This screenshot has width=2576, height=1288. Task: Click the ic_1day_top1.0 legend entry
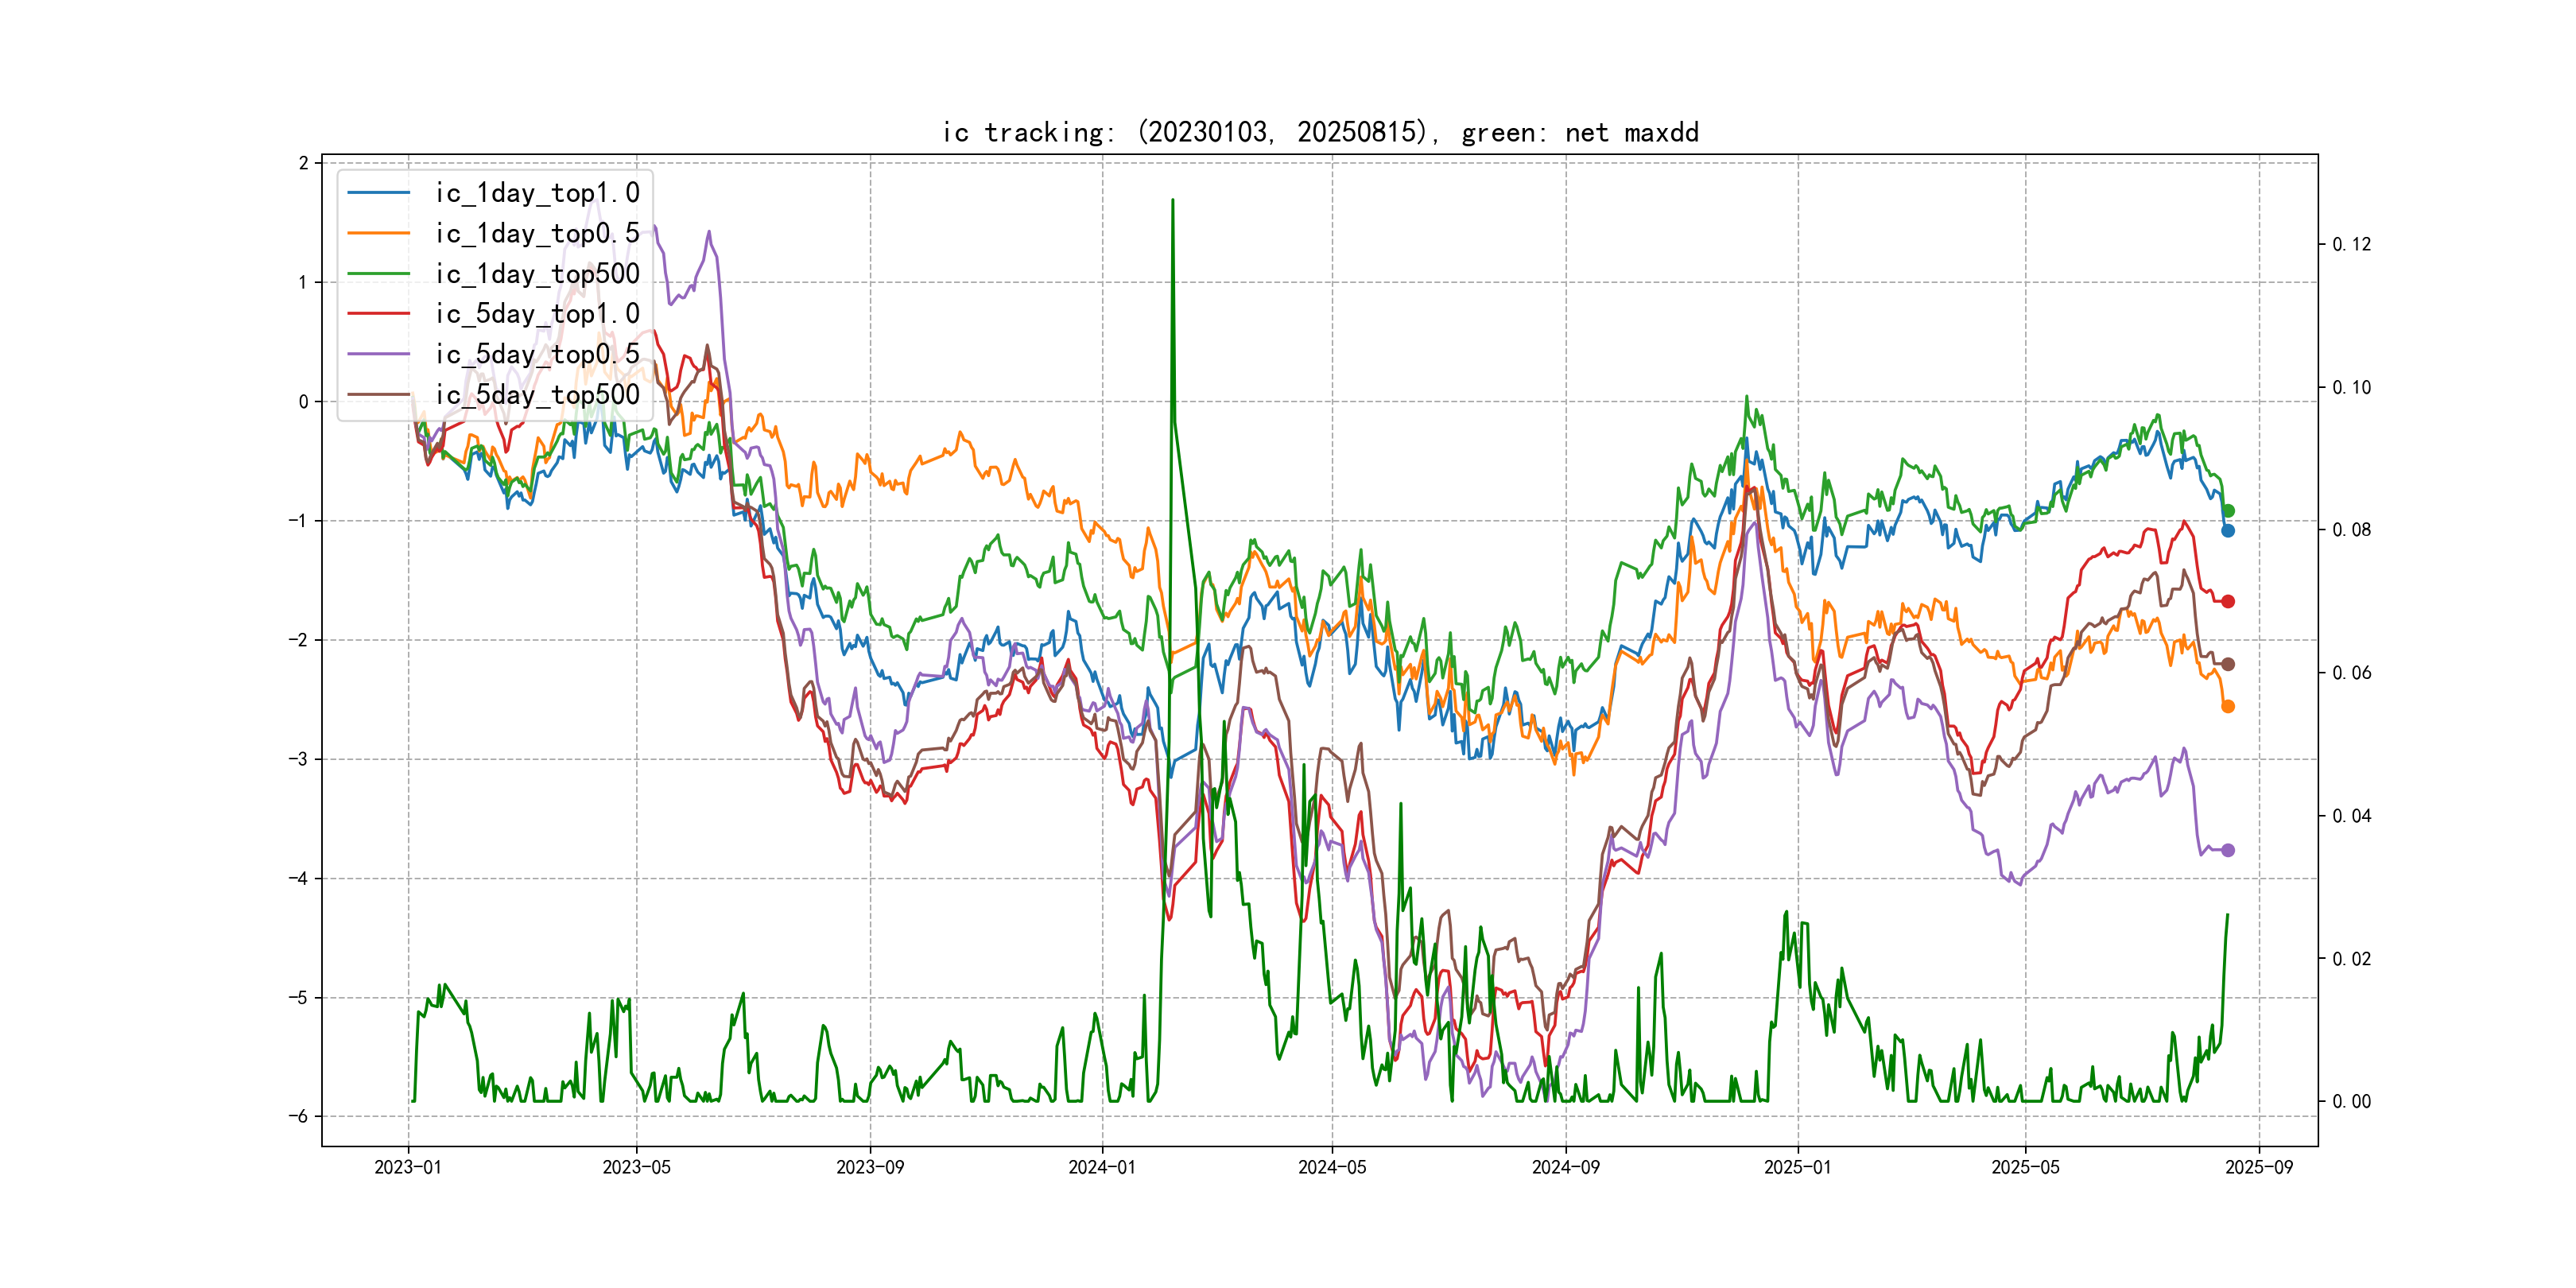(x=537, y=193)
